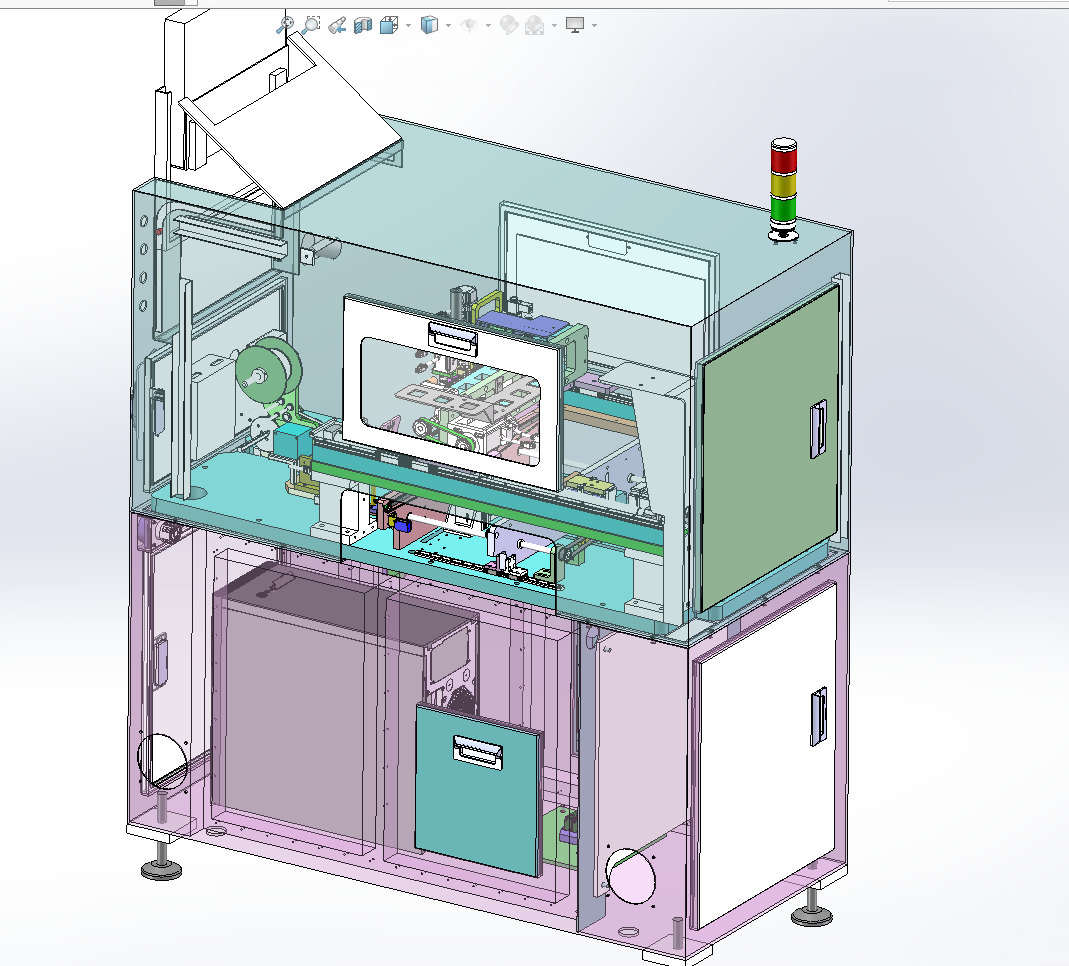Select the handle on the green side door
Viewport: 1069px width, 966px height.
818,428
